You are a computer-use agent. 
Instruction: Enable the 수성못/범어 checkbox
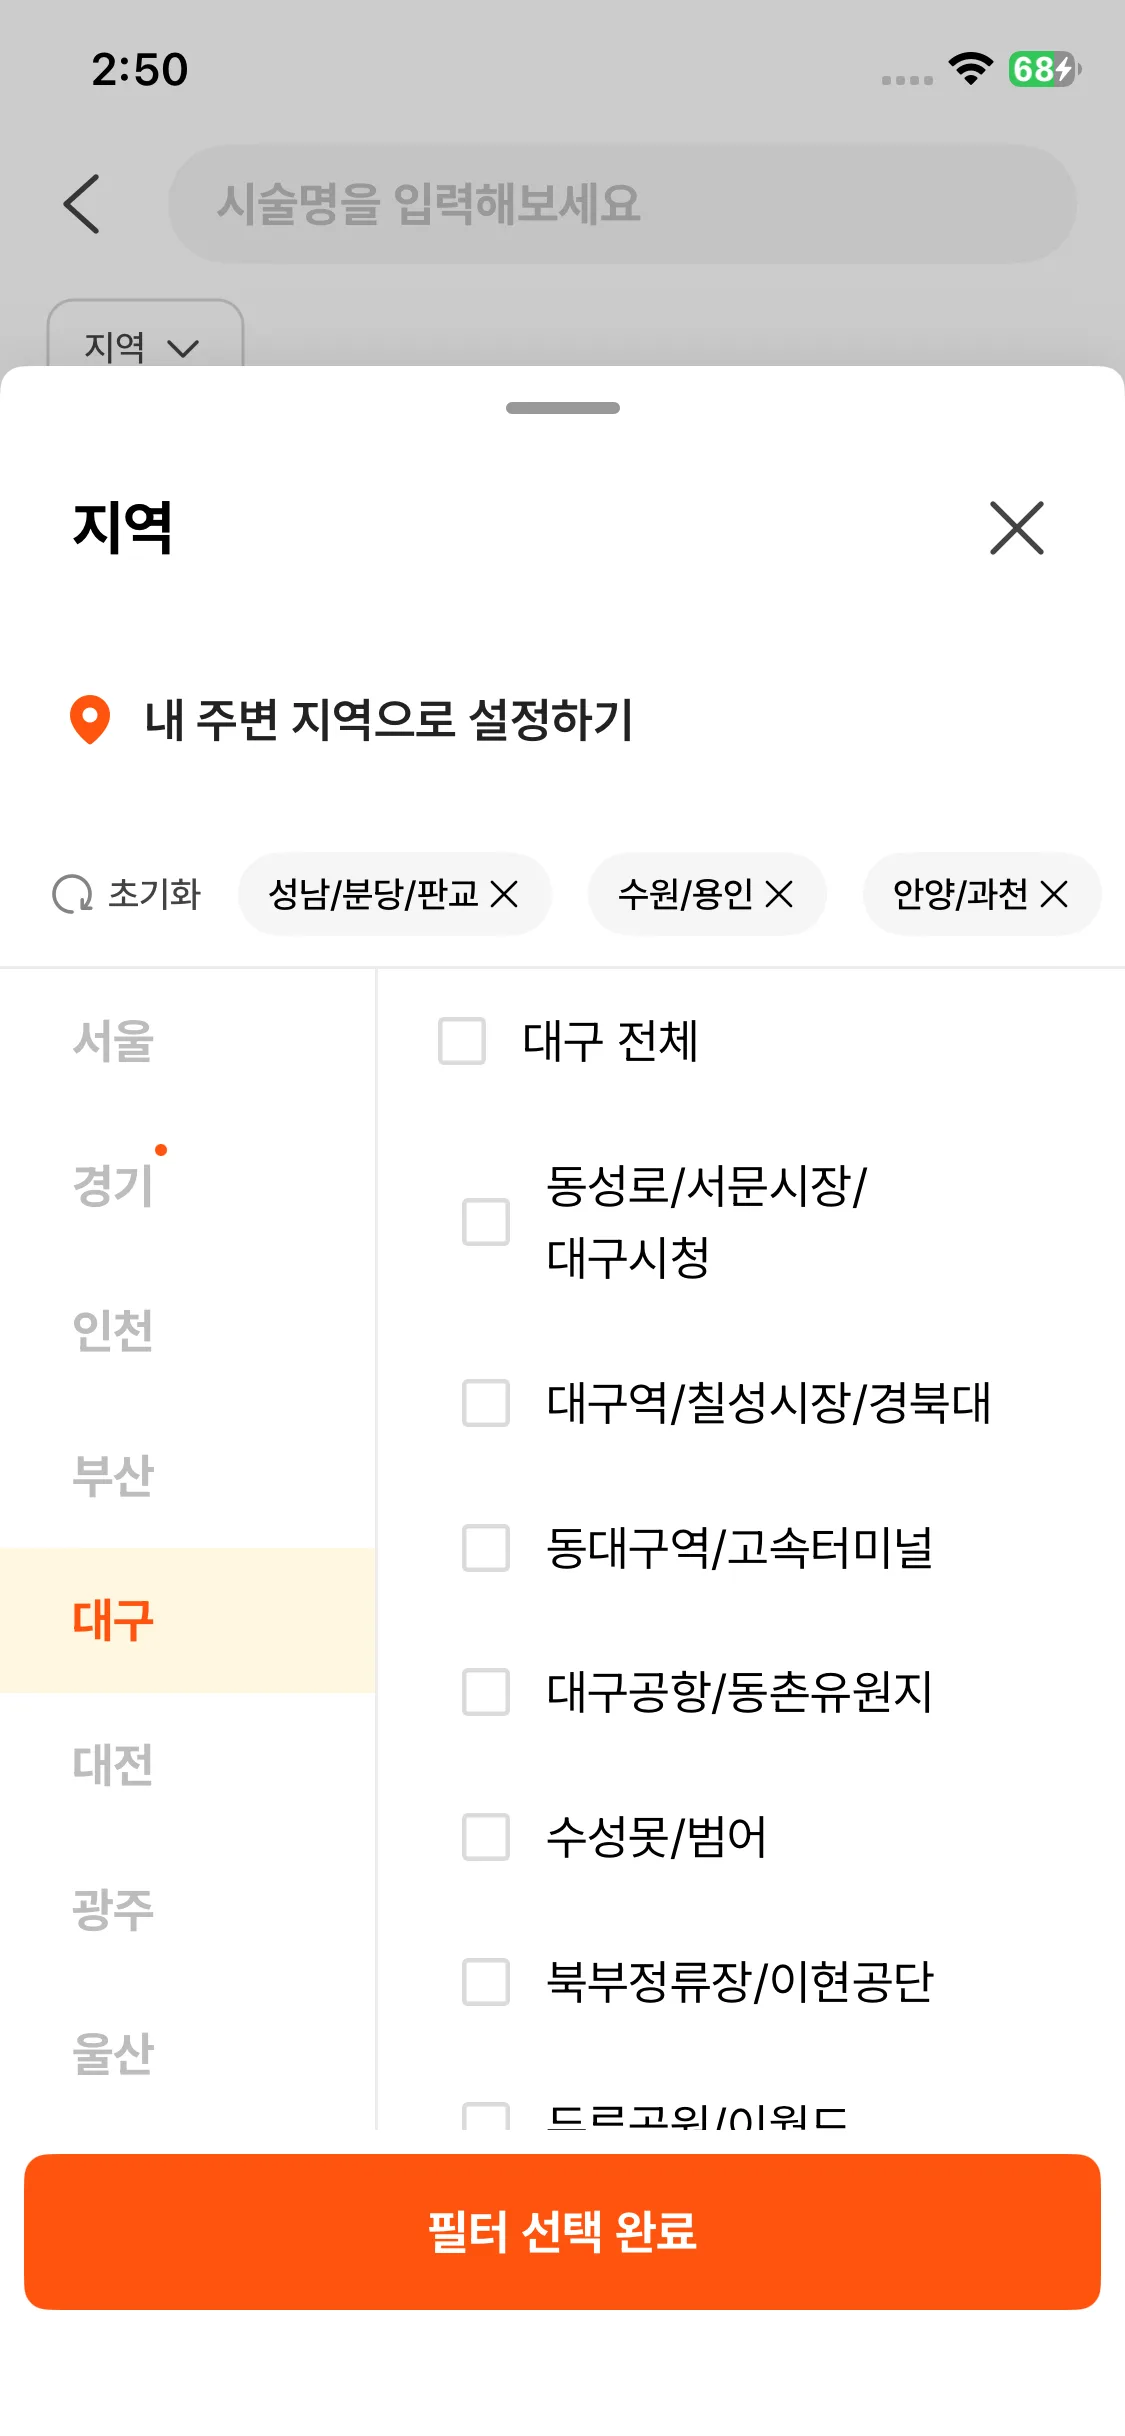tap(486, 1837)
